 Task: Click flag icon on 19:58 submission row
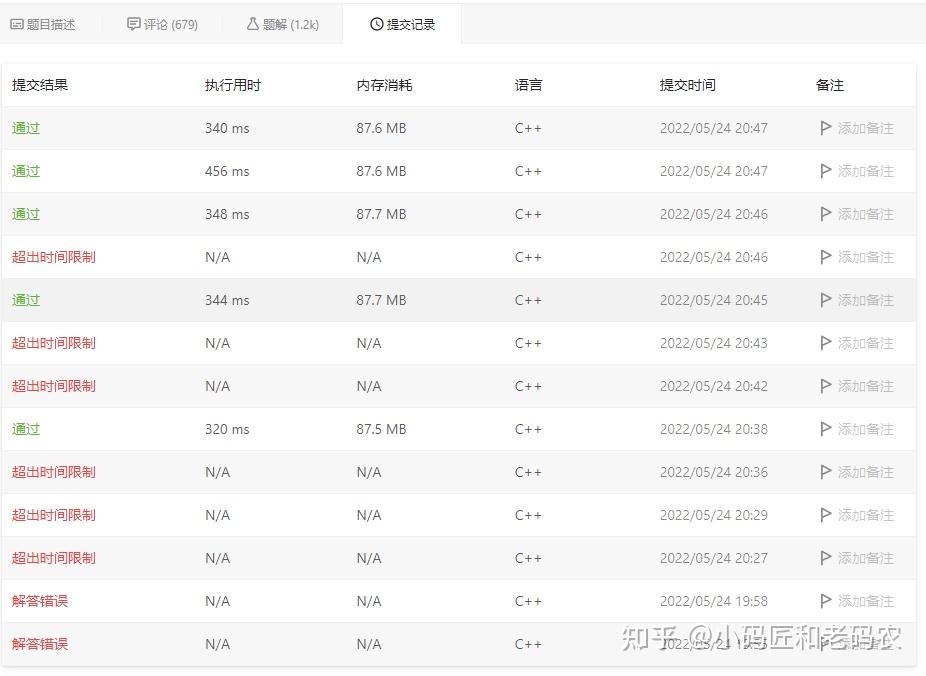(x=826, y=600)
